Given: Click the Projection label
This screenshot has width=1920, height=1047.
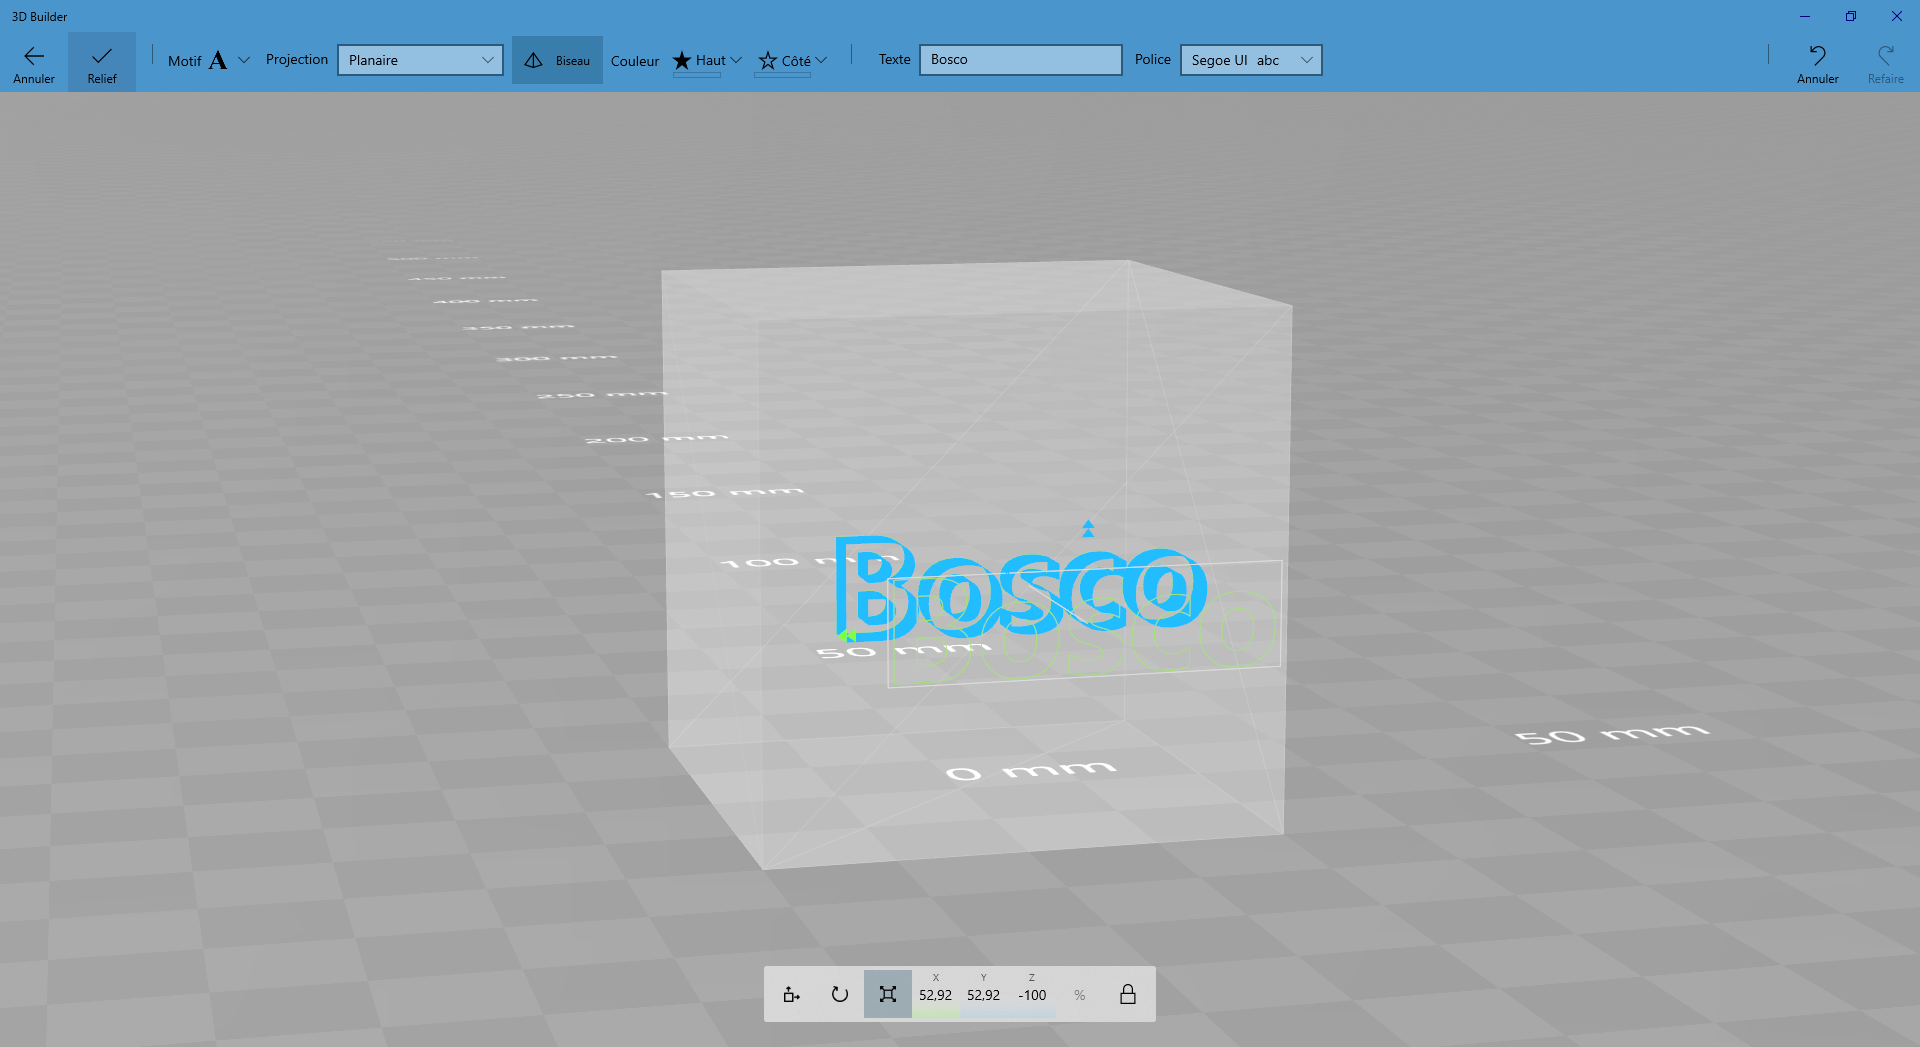Looking at the screenshot, I should 297,60.
